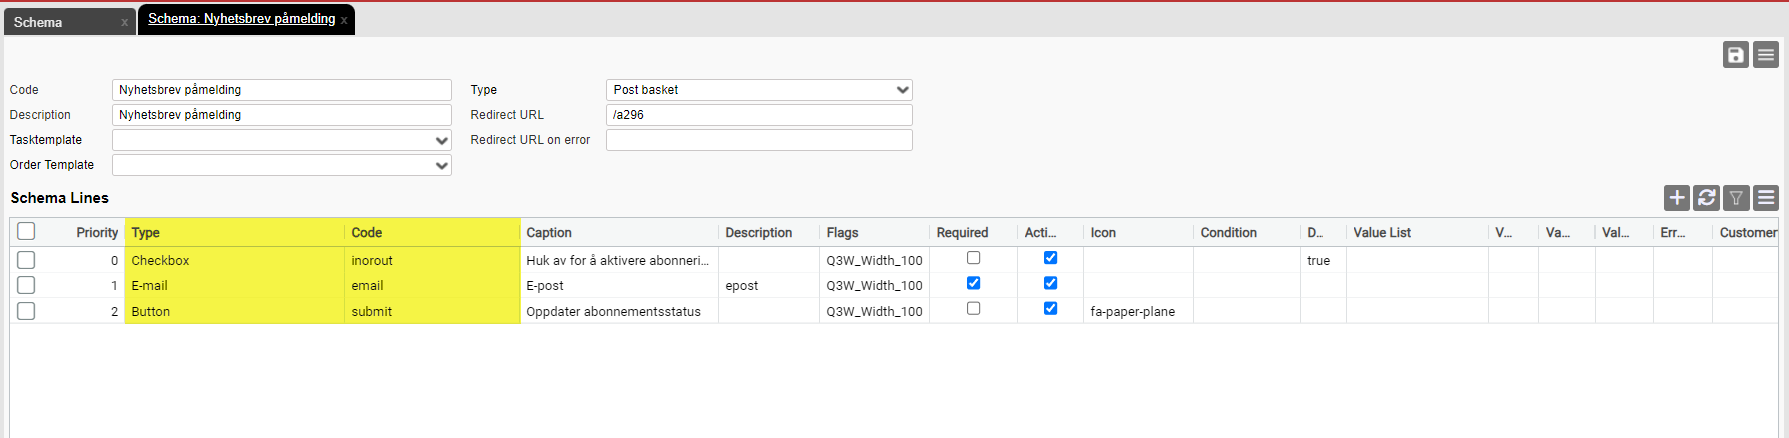Screen dimensions: 1789x438
Task: Click the Oppdater abonnementsstatus caption cell
Action: (619, 311)
